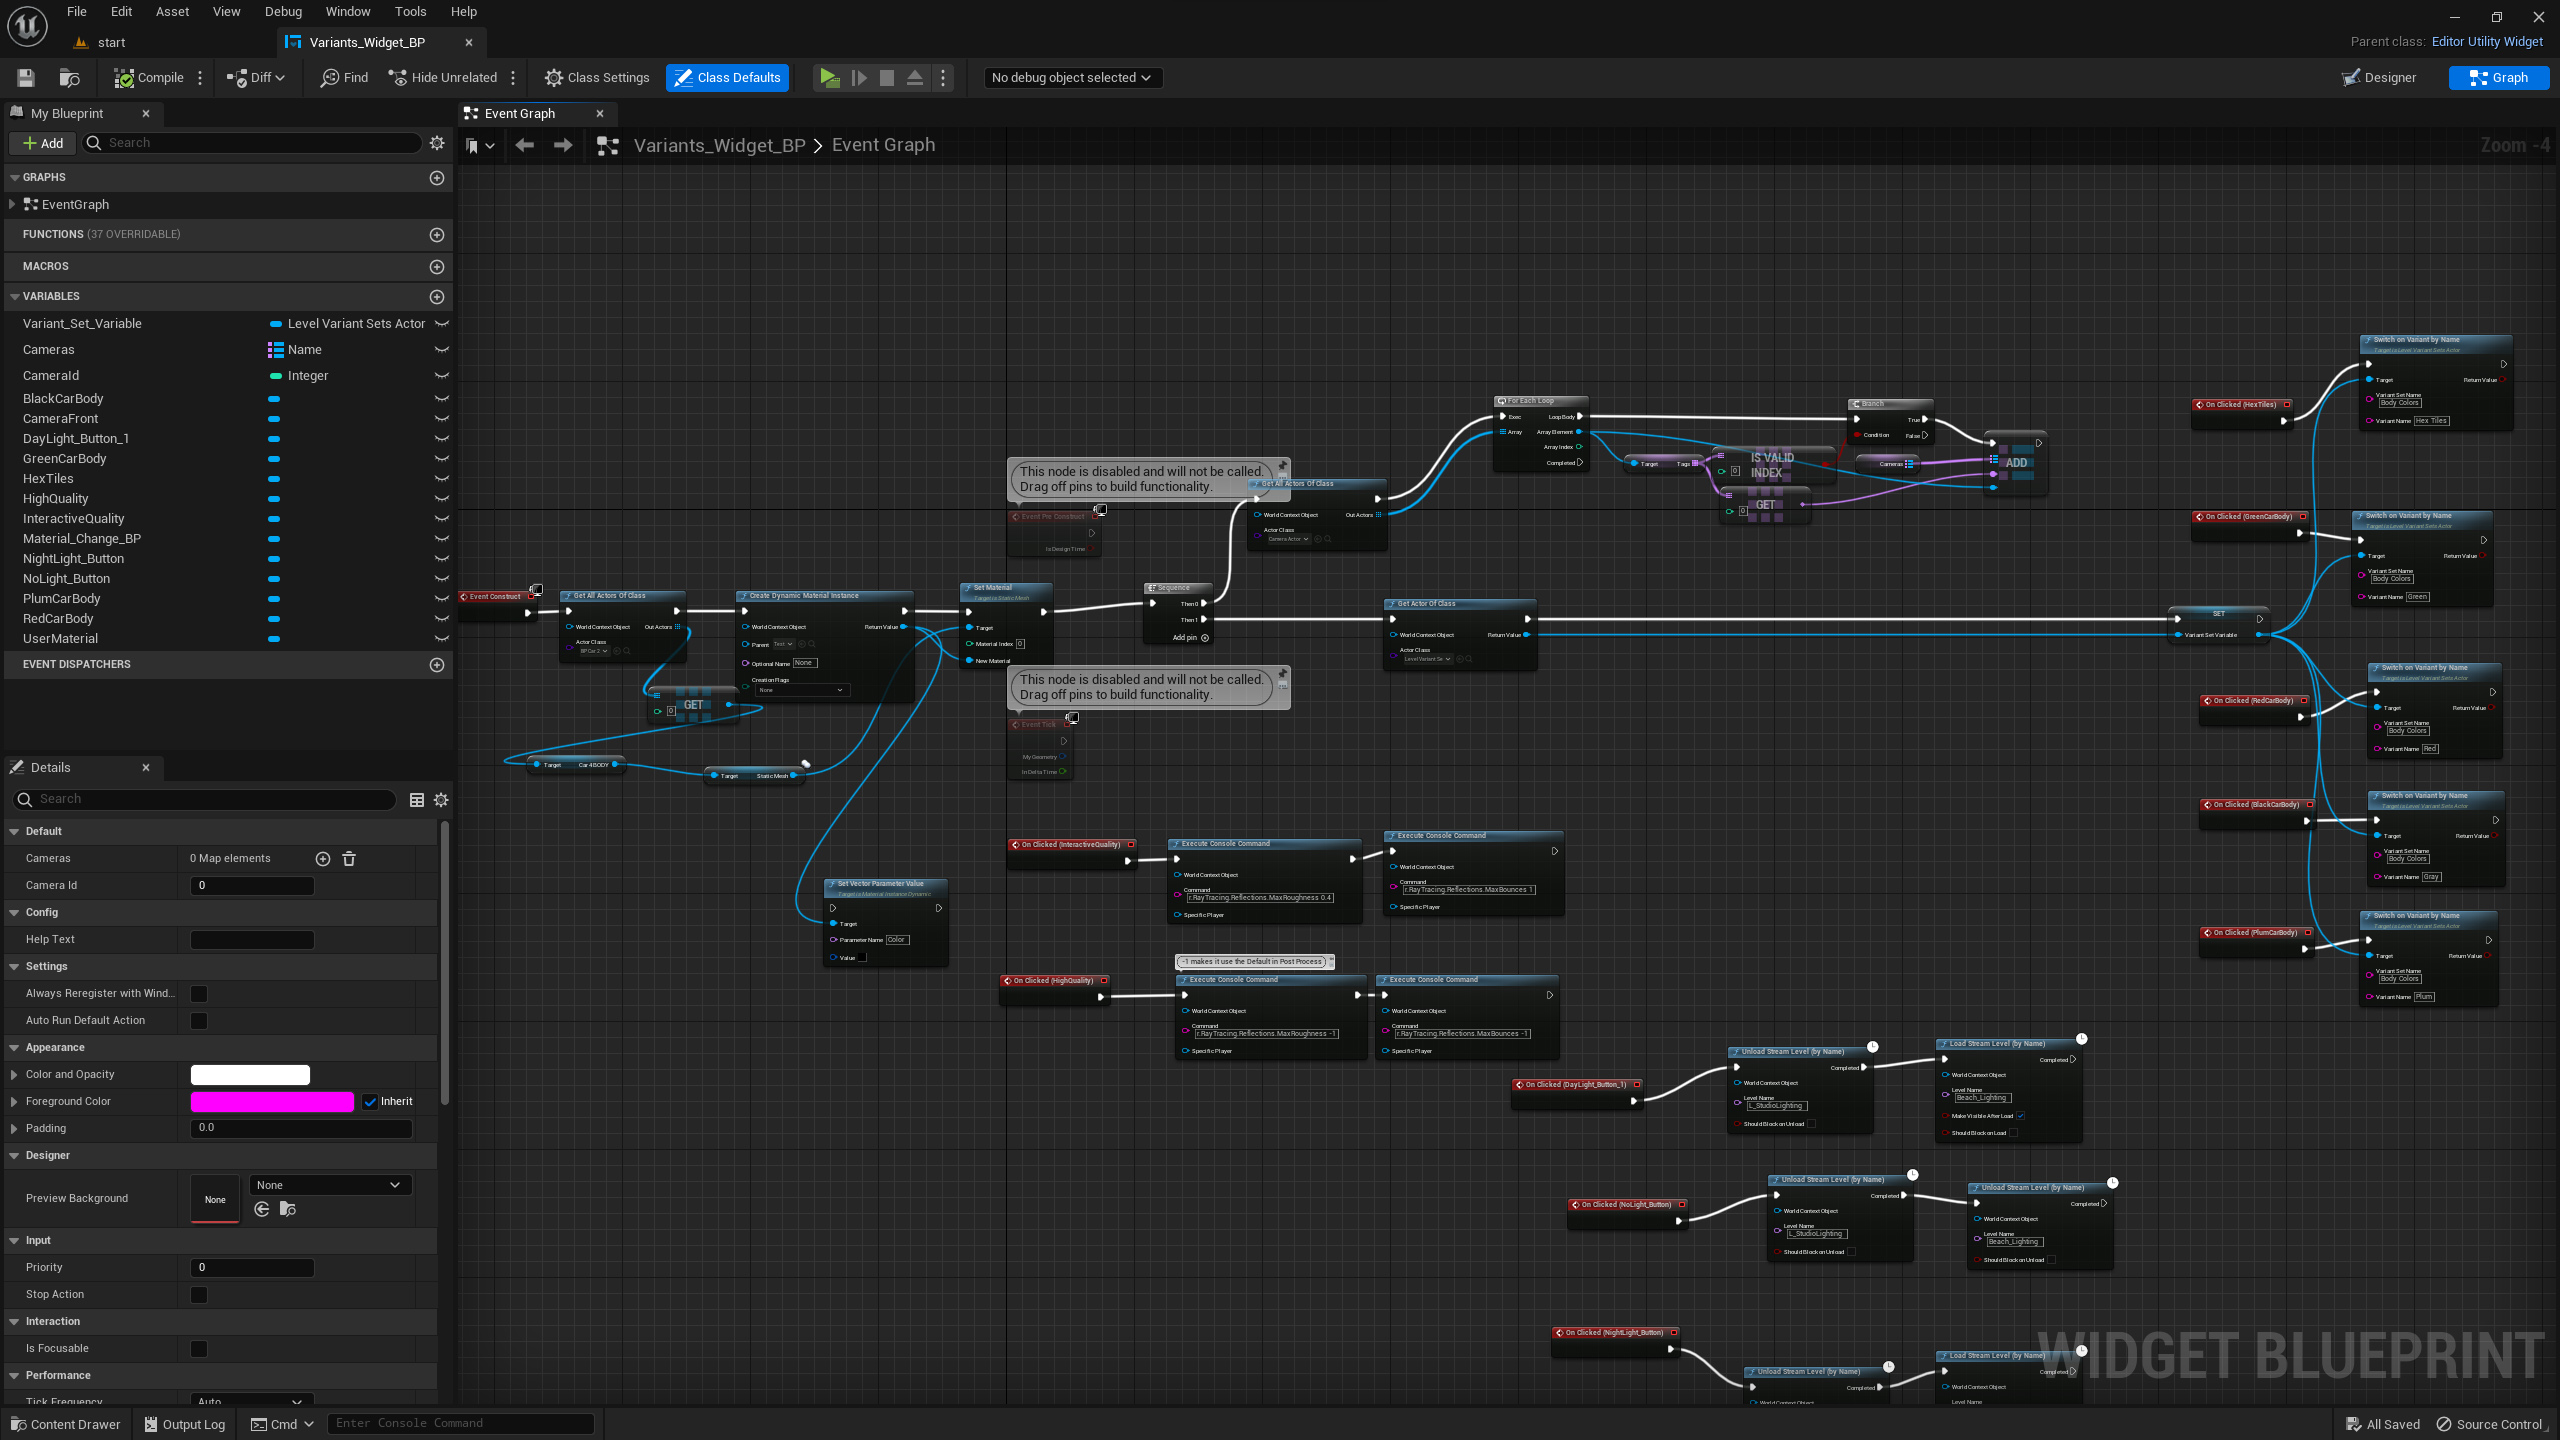The width and height of the screenshot is (2560, 1440).
Task: Switch to the start tab
Action: [110, 42]
